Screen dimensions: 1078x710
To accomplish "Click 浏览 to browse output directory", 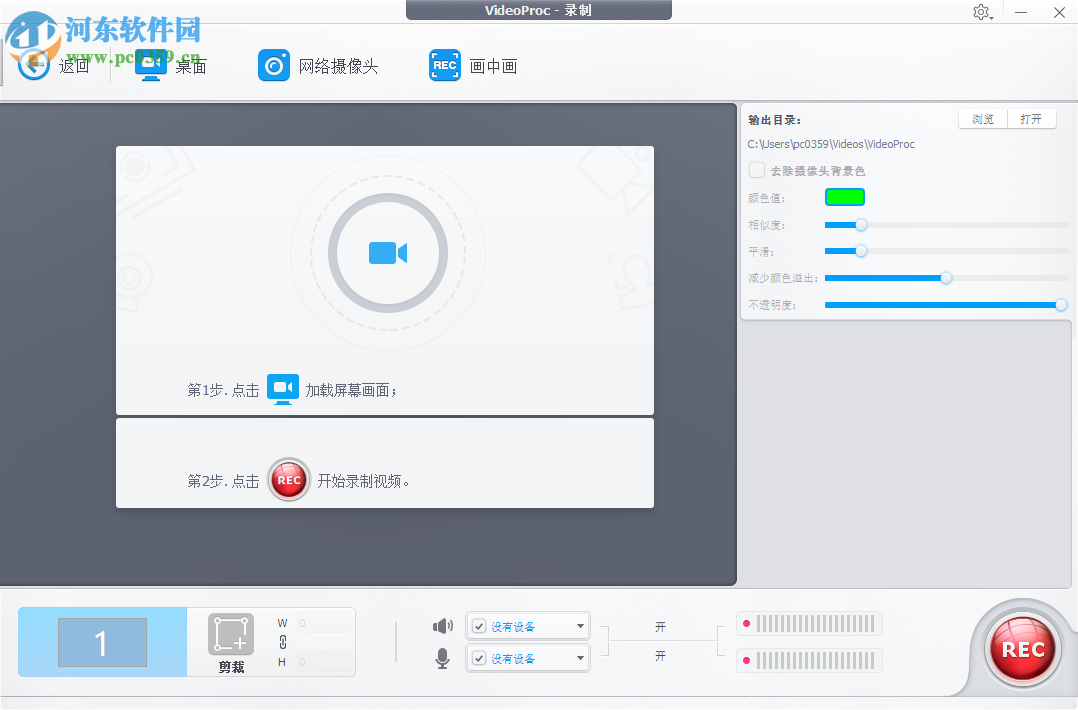I will coord(981,118).
